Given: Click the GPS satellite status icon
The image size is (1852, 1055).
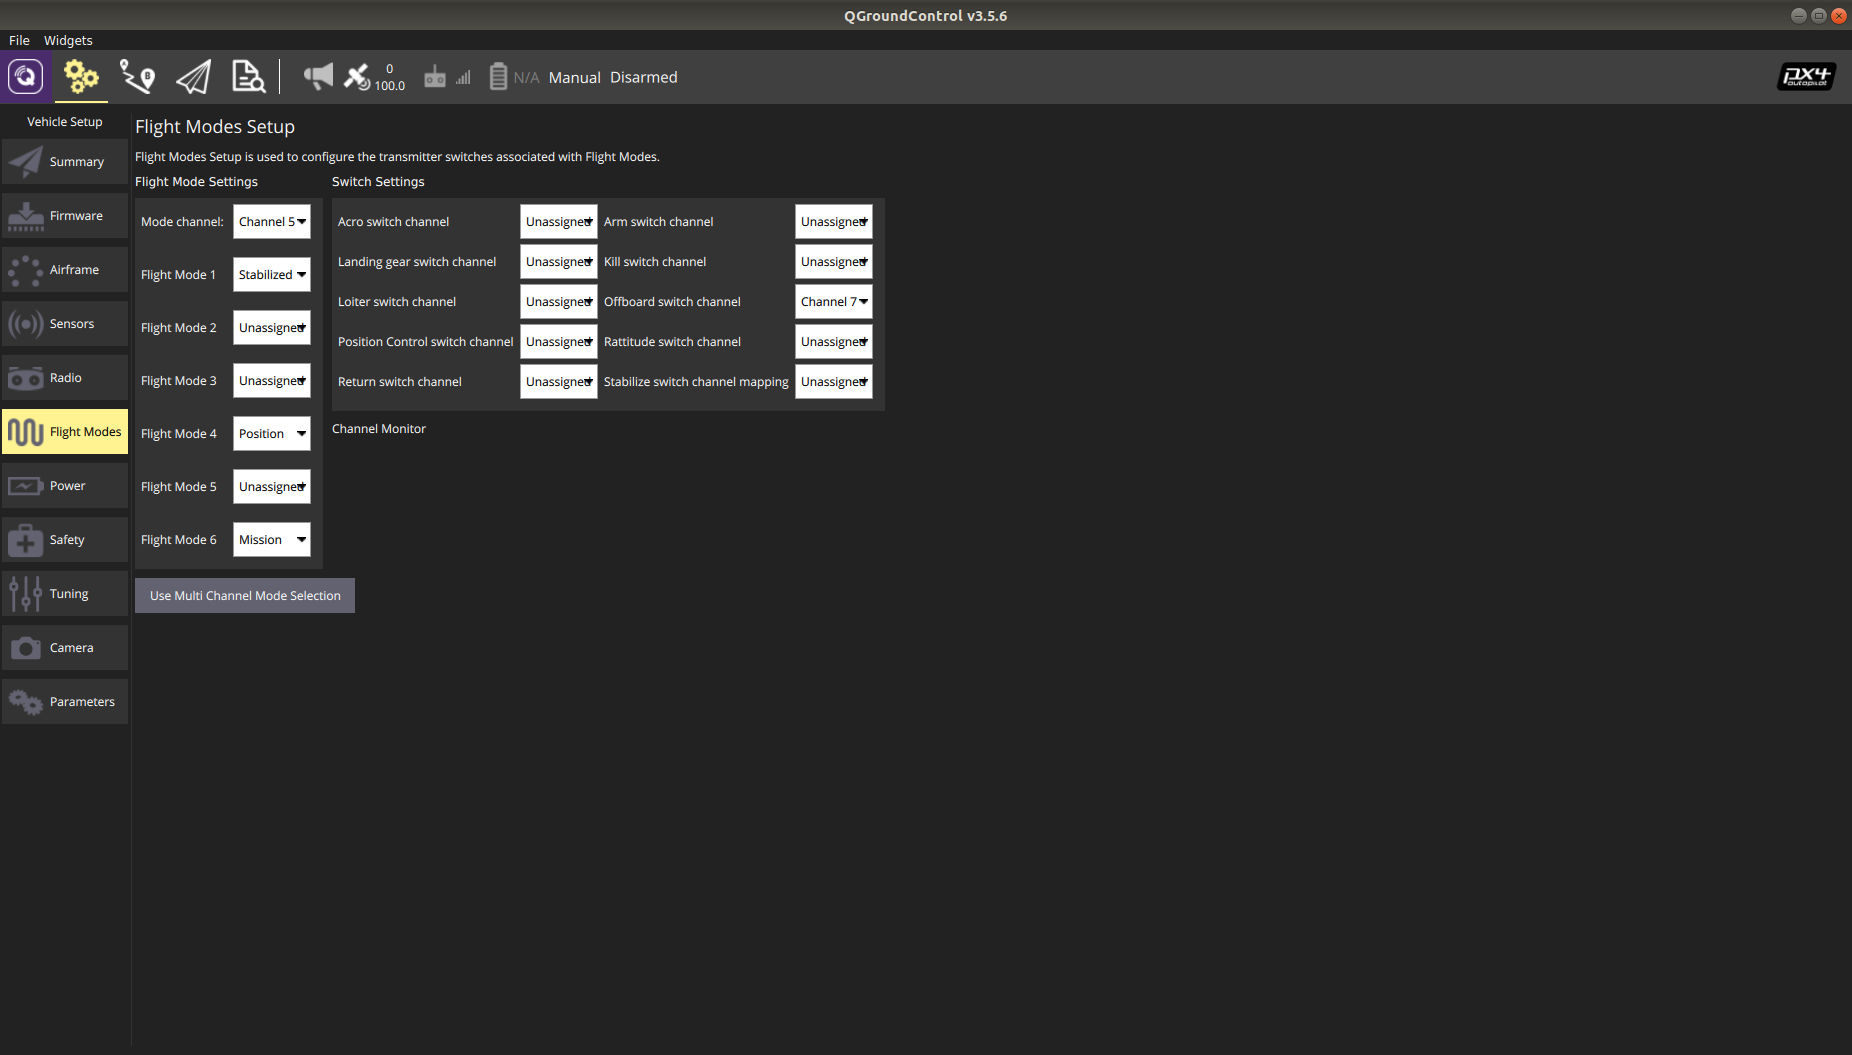Looking at the screenshot, I should pos(357,77).
